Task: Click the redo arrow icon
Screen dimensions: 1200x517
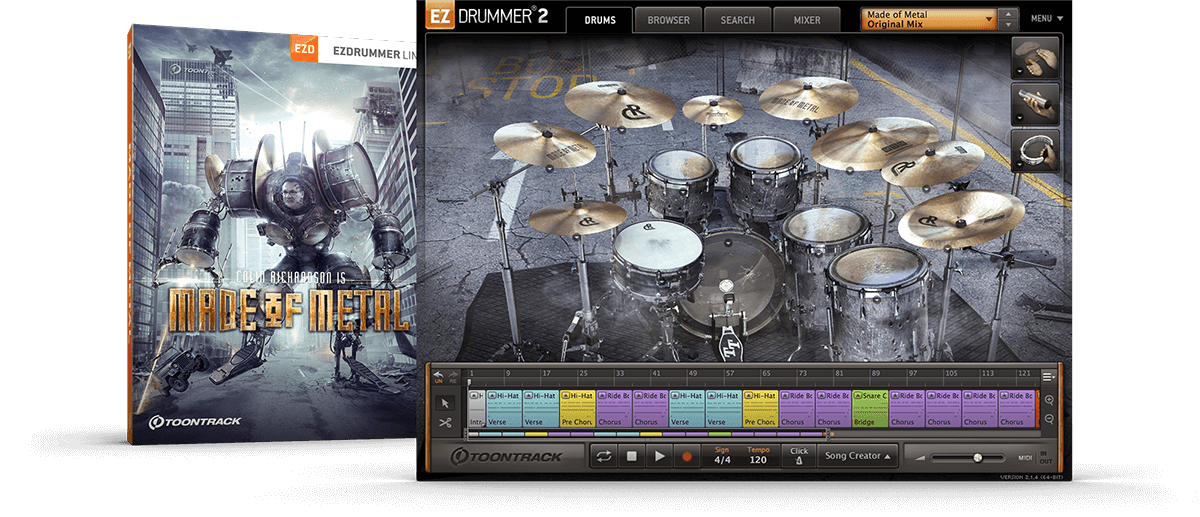Action: 451,376
